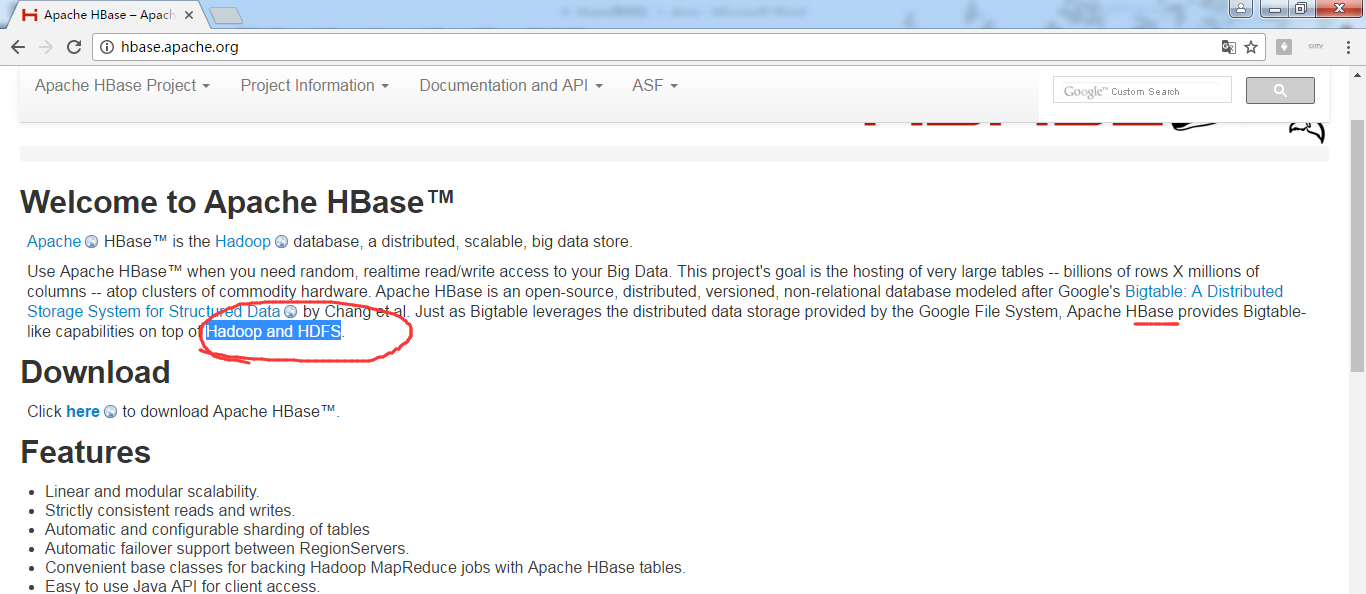Minimize the Chrome window
1366x594 pixels.
click(1273, 9)
